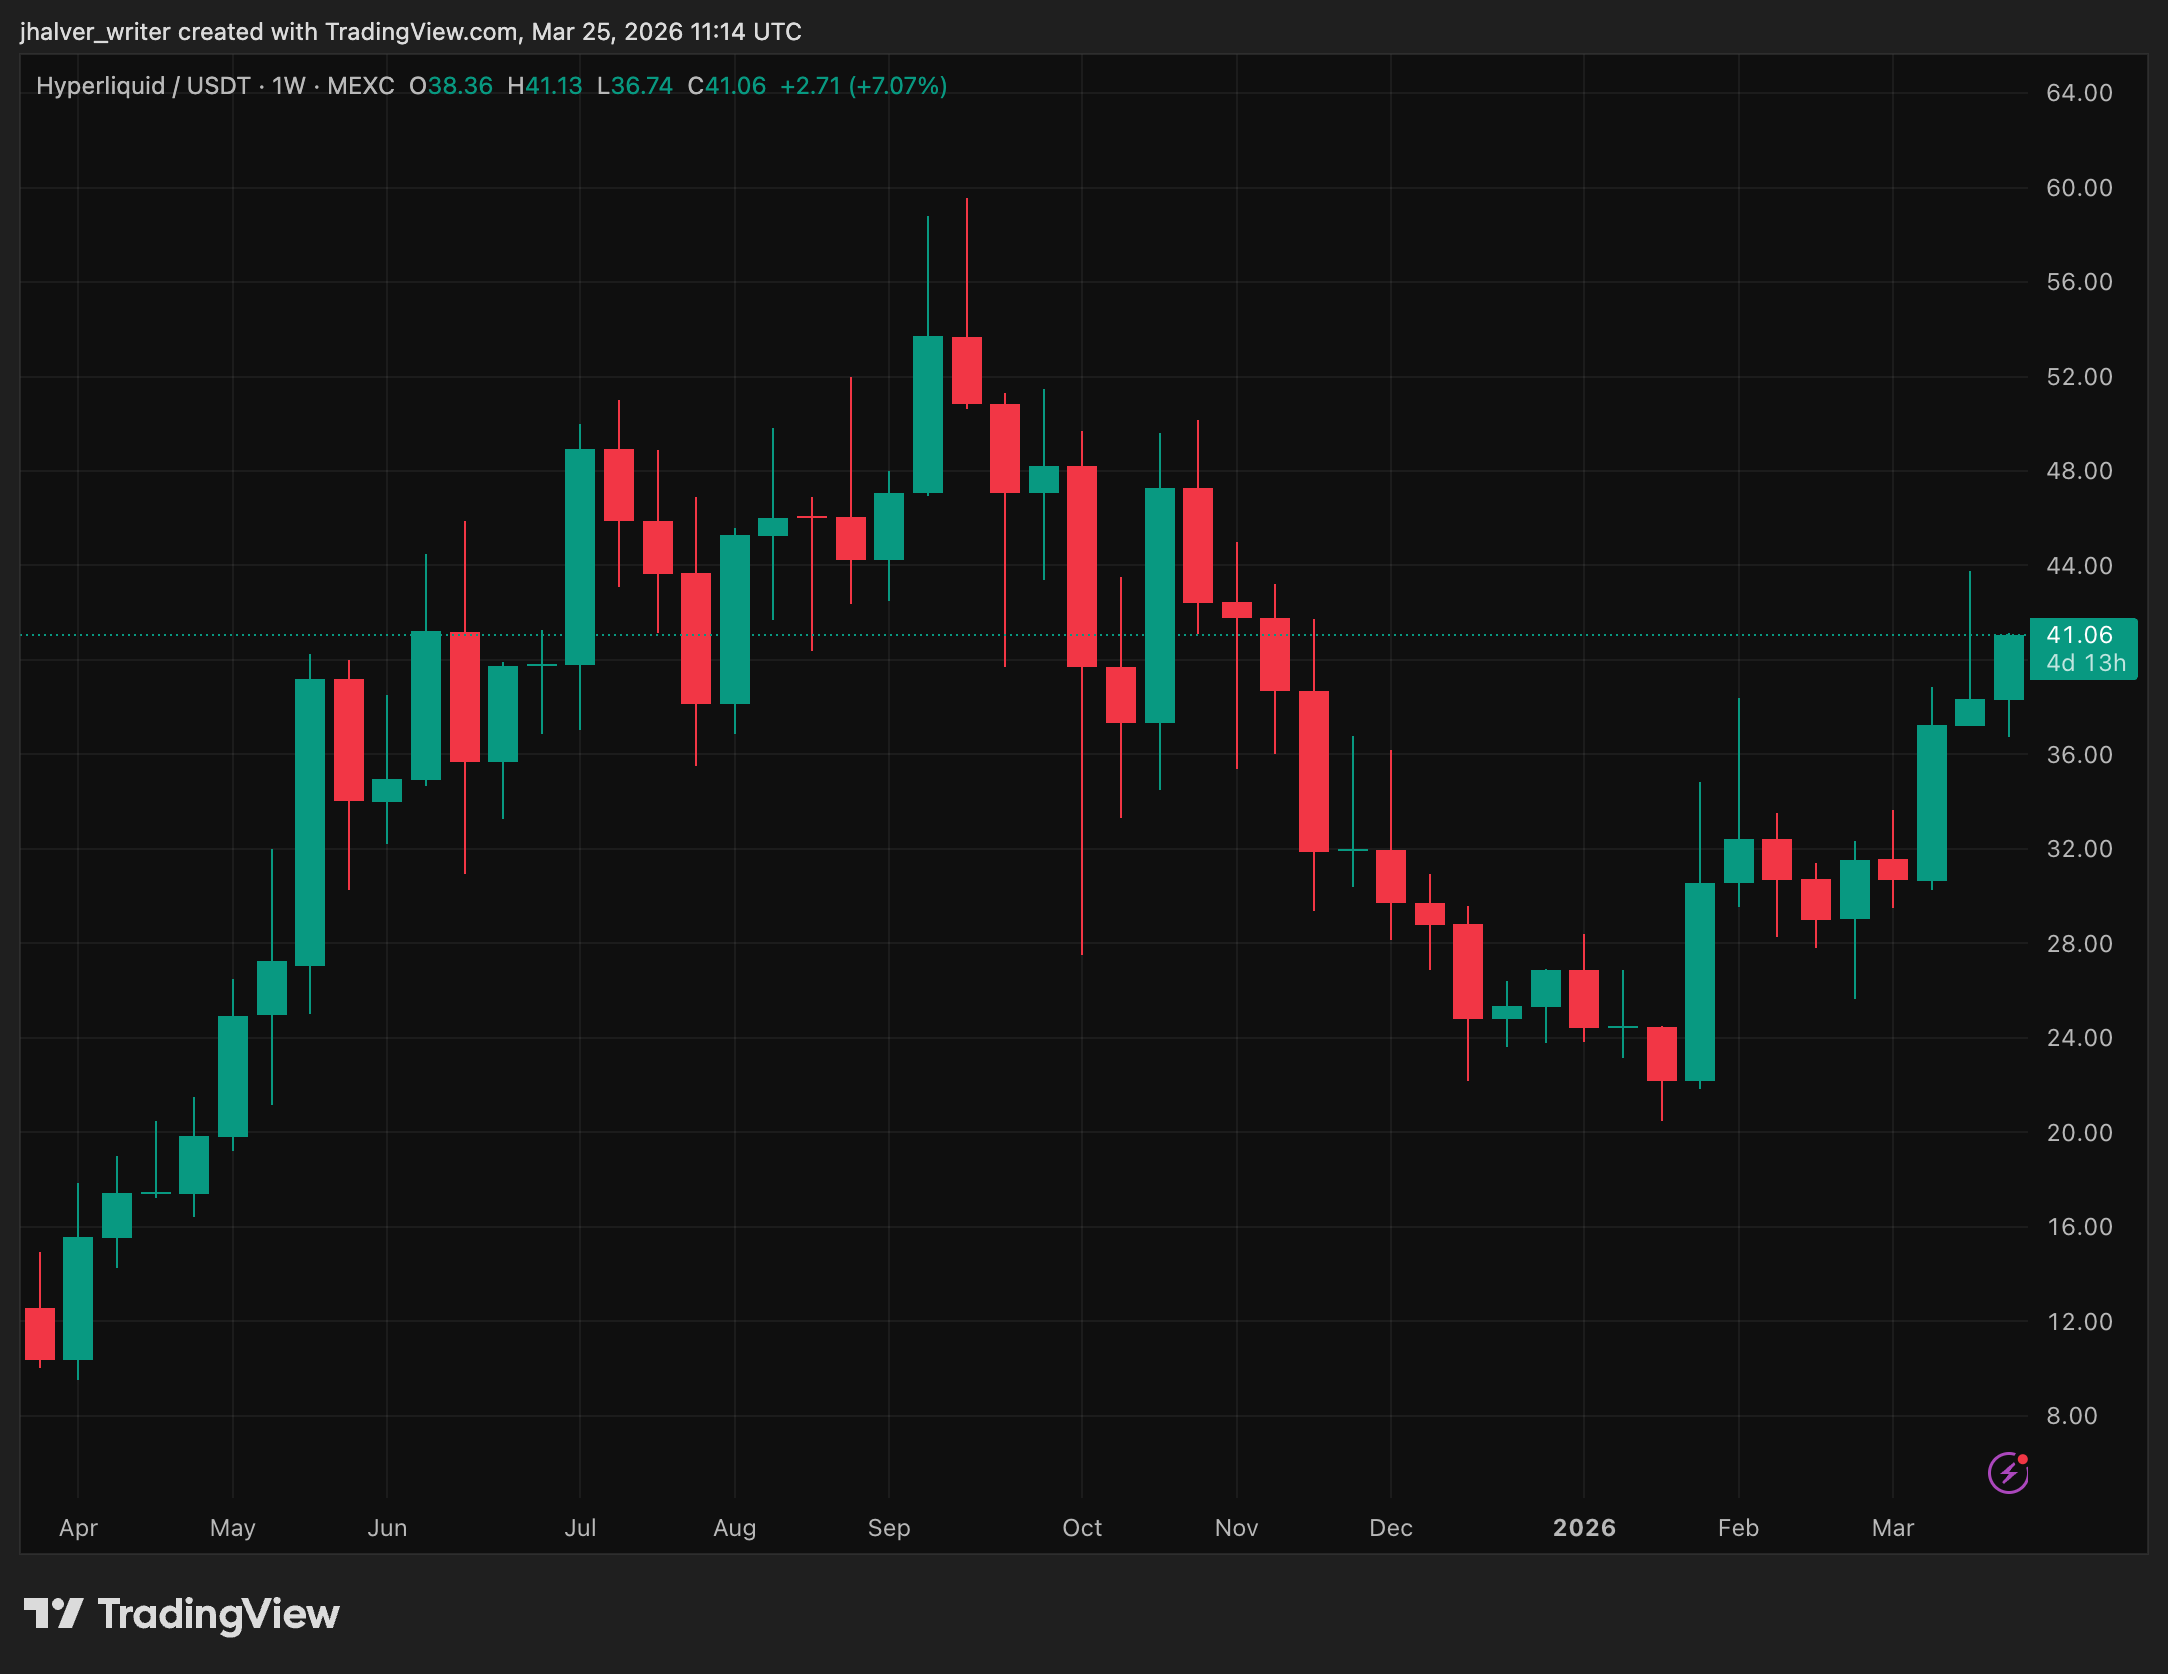This screenshot has width=2168, height=1674.
Task: Click the MEXC exchange label
Action: (x=360, y=86)
